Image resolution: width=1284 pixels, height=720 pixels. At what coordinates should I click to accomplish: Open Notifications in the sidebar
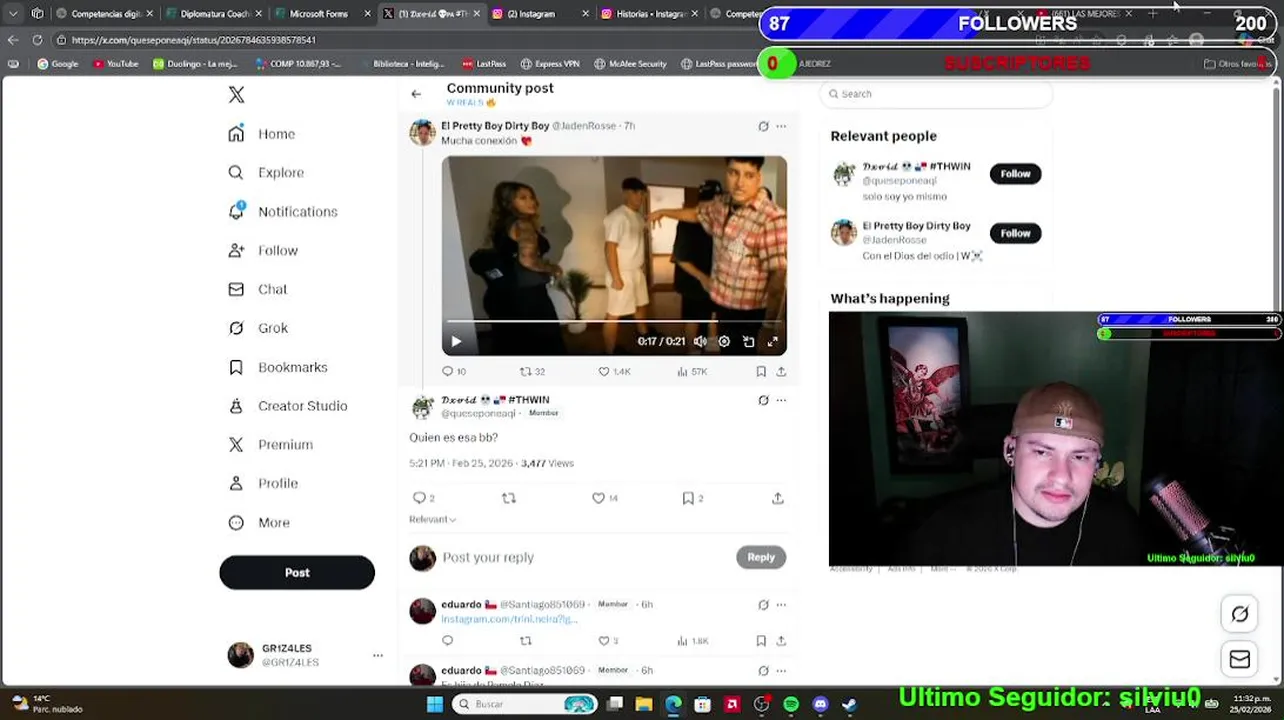(283, 211)
